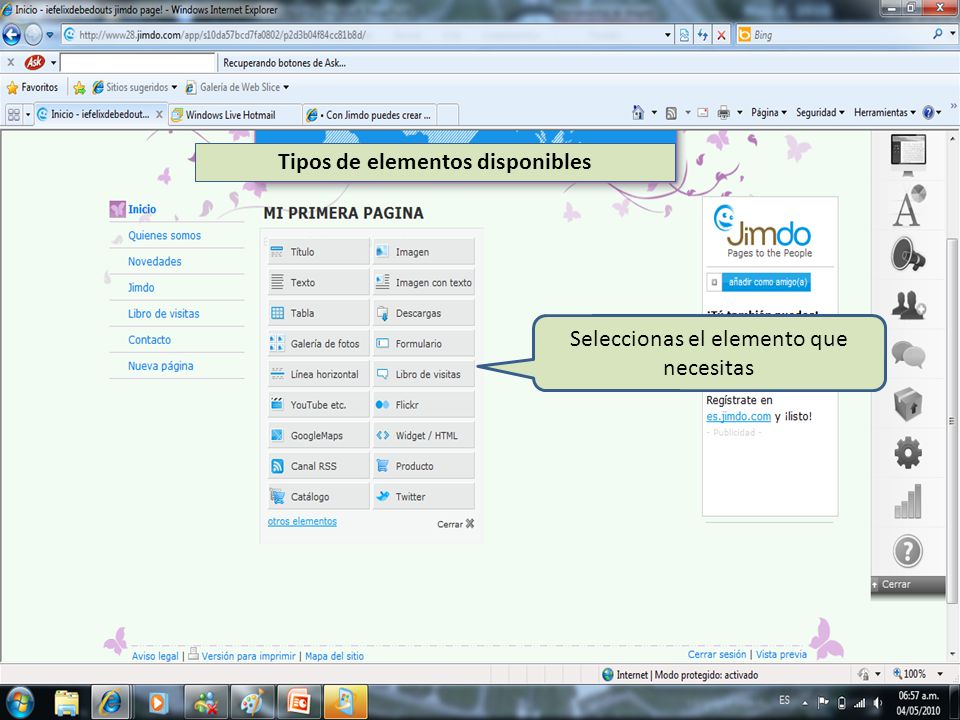Image resolution: width=960 pixels, height=720 pixels.
Task: Open the Libro de visitas navigation link
Action: click(x=163, y=313)
